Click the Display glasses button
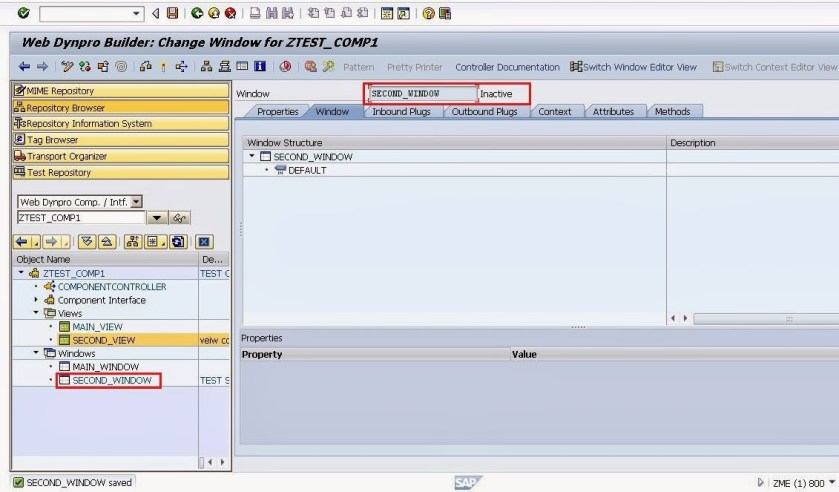Image resolution: width=839 pixels, height=492 pixels. (x=179, y=218)
